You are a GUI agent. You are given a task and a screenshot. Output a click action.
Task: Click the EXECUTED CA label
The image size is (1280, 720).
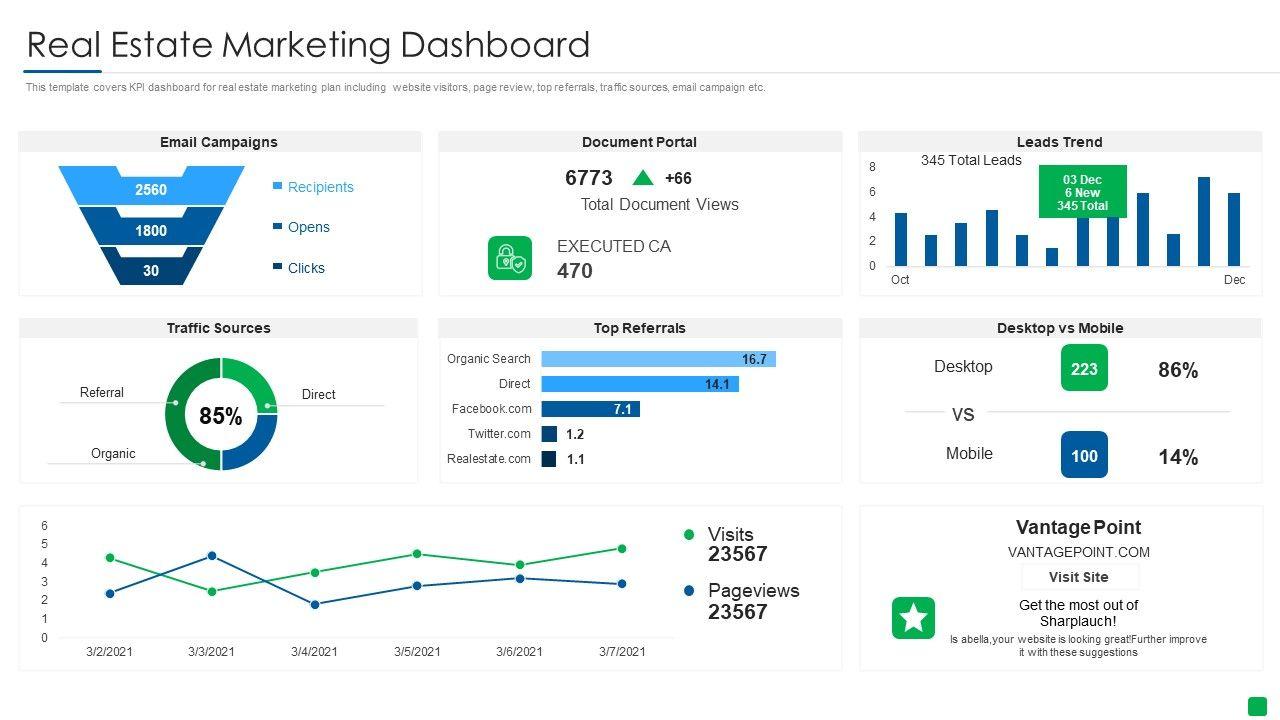614,246
